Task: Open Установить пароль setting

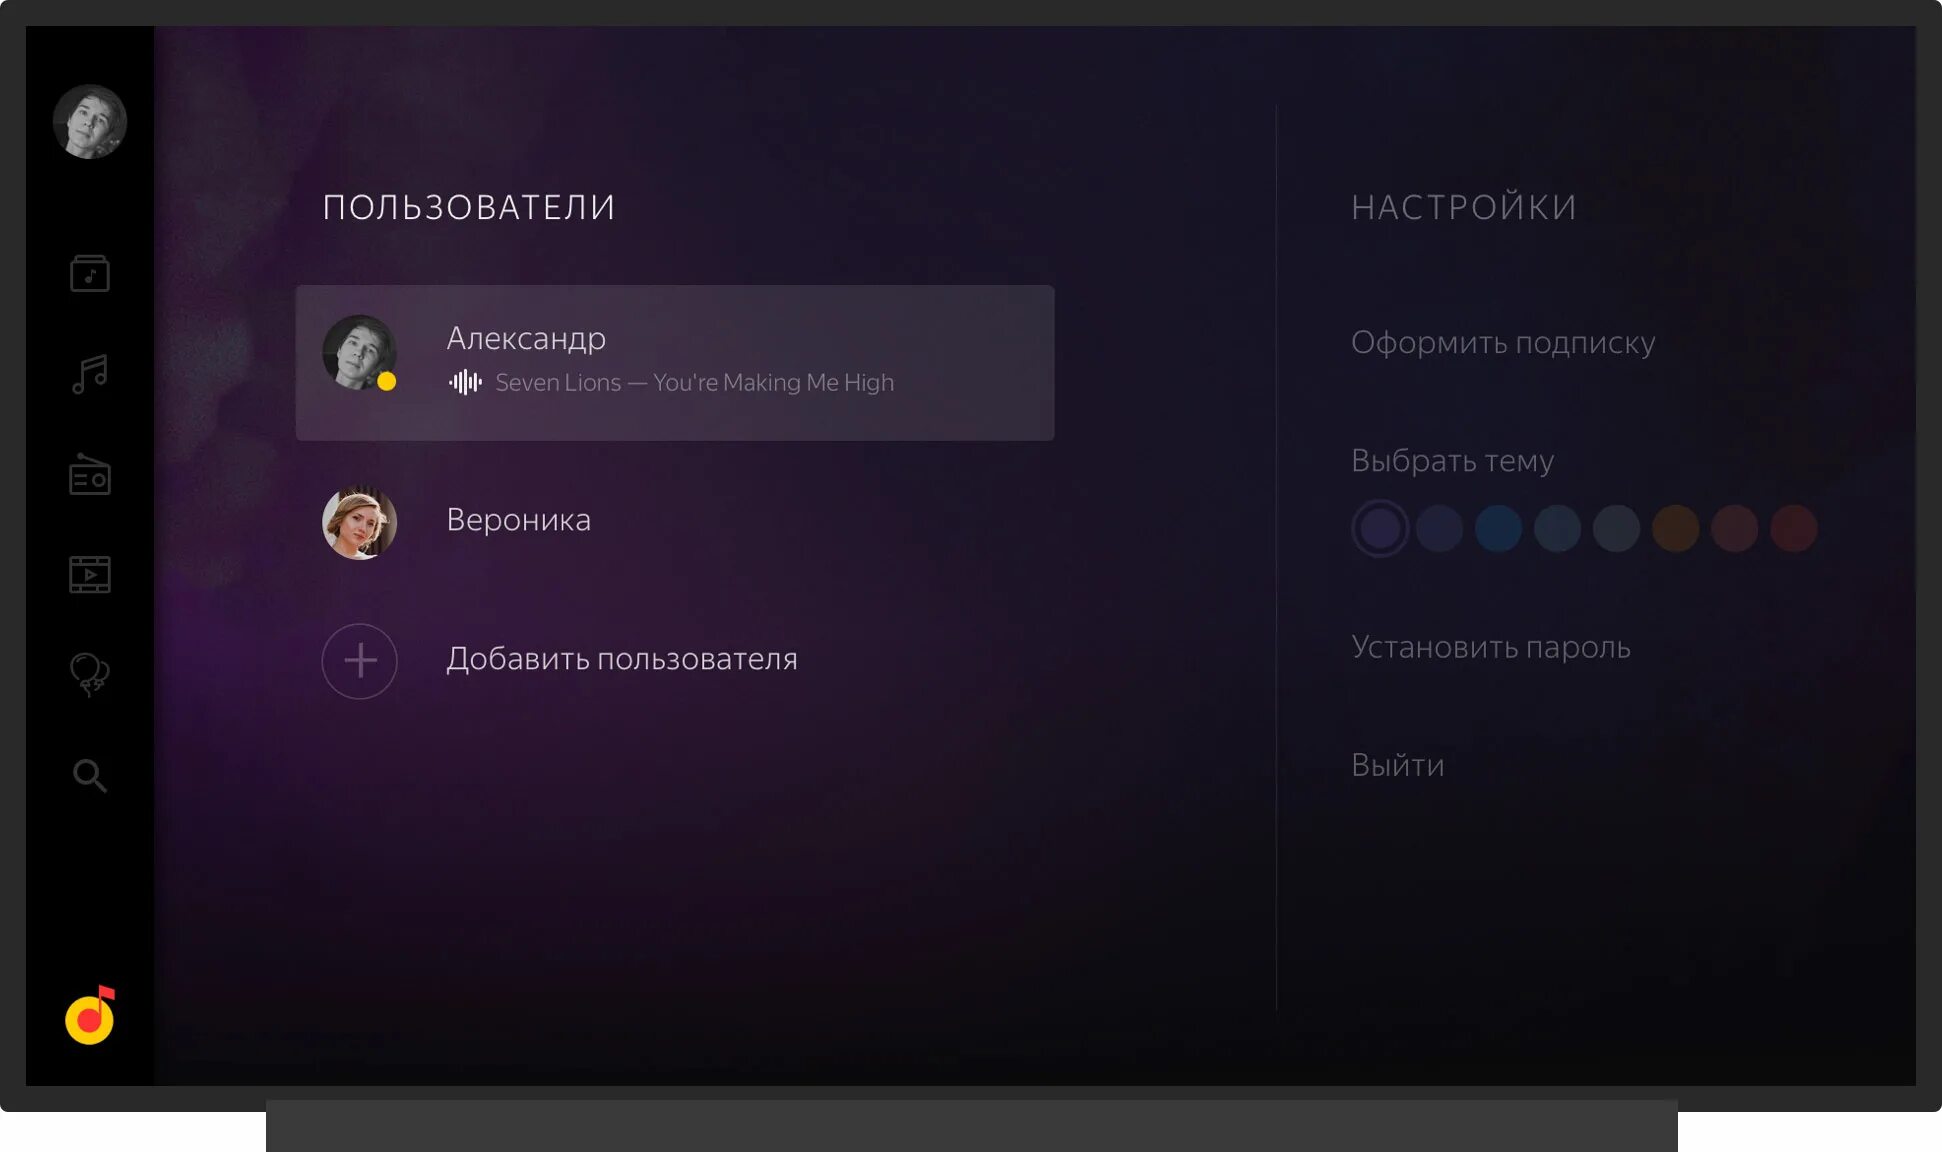Action: pos(1490,647)
